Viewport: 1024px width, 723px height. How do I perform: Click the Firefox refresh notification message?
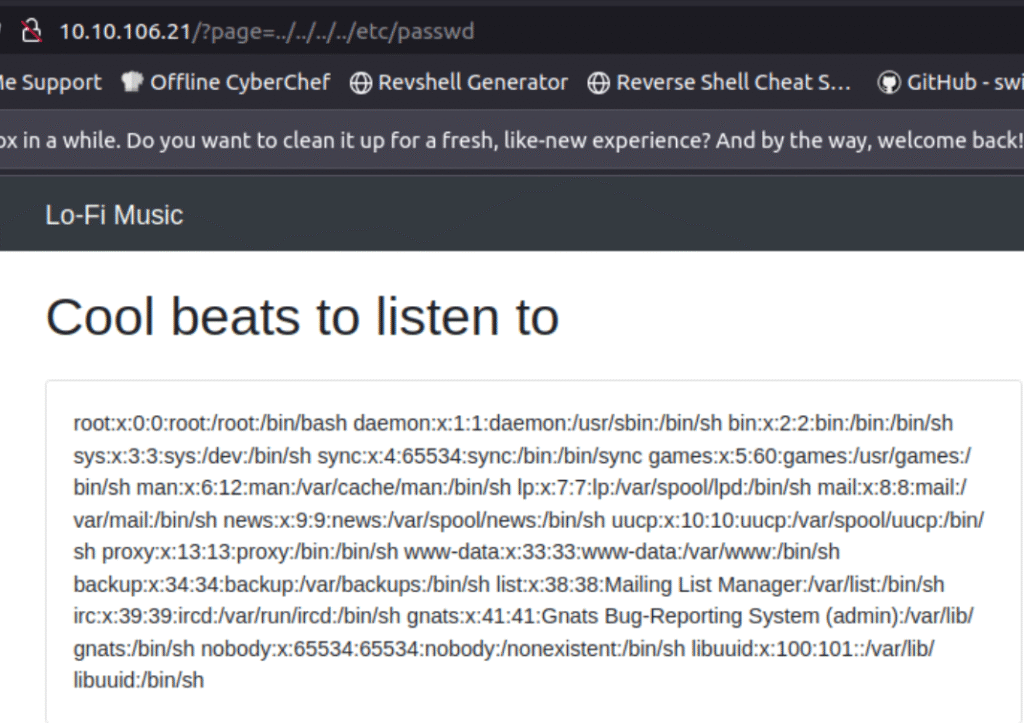tap(510, 140)
